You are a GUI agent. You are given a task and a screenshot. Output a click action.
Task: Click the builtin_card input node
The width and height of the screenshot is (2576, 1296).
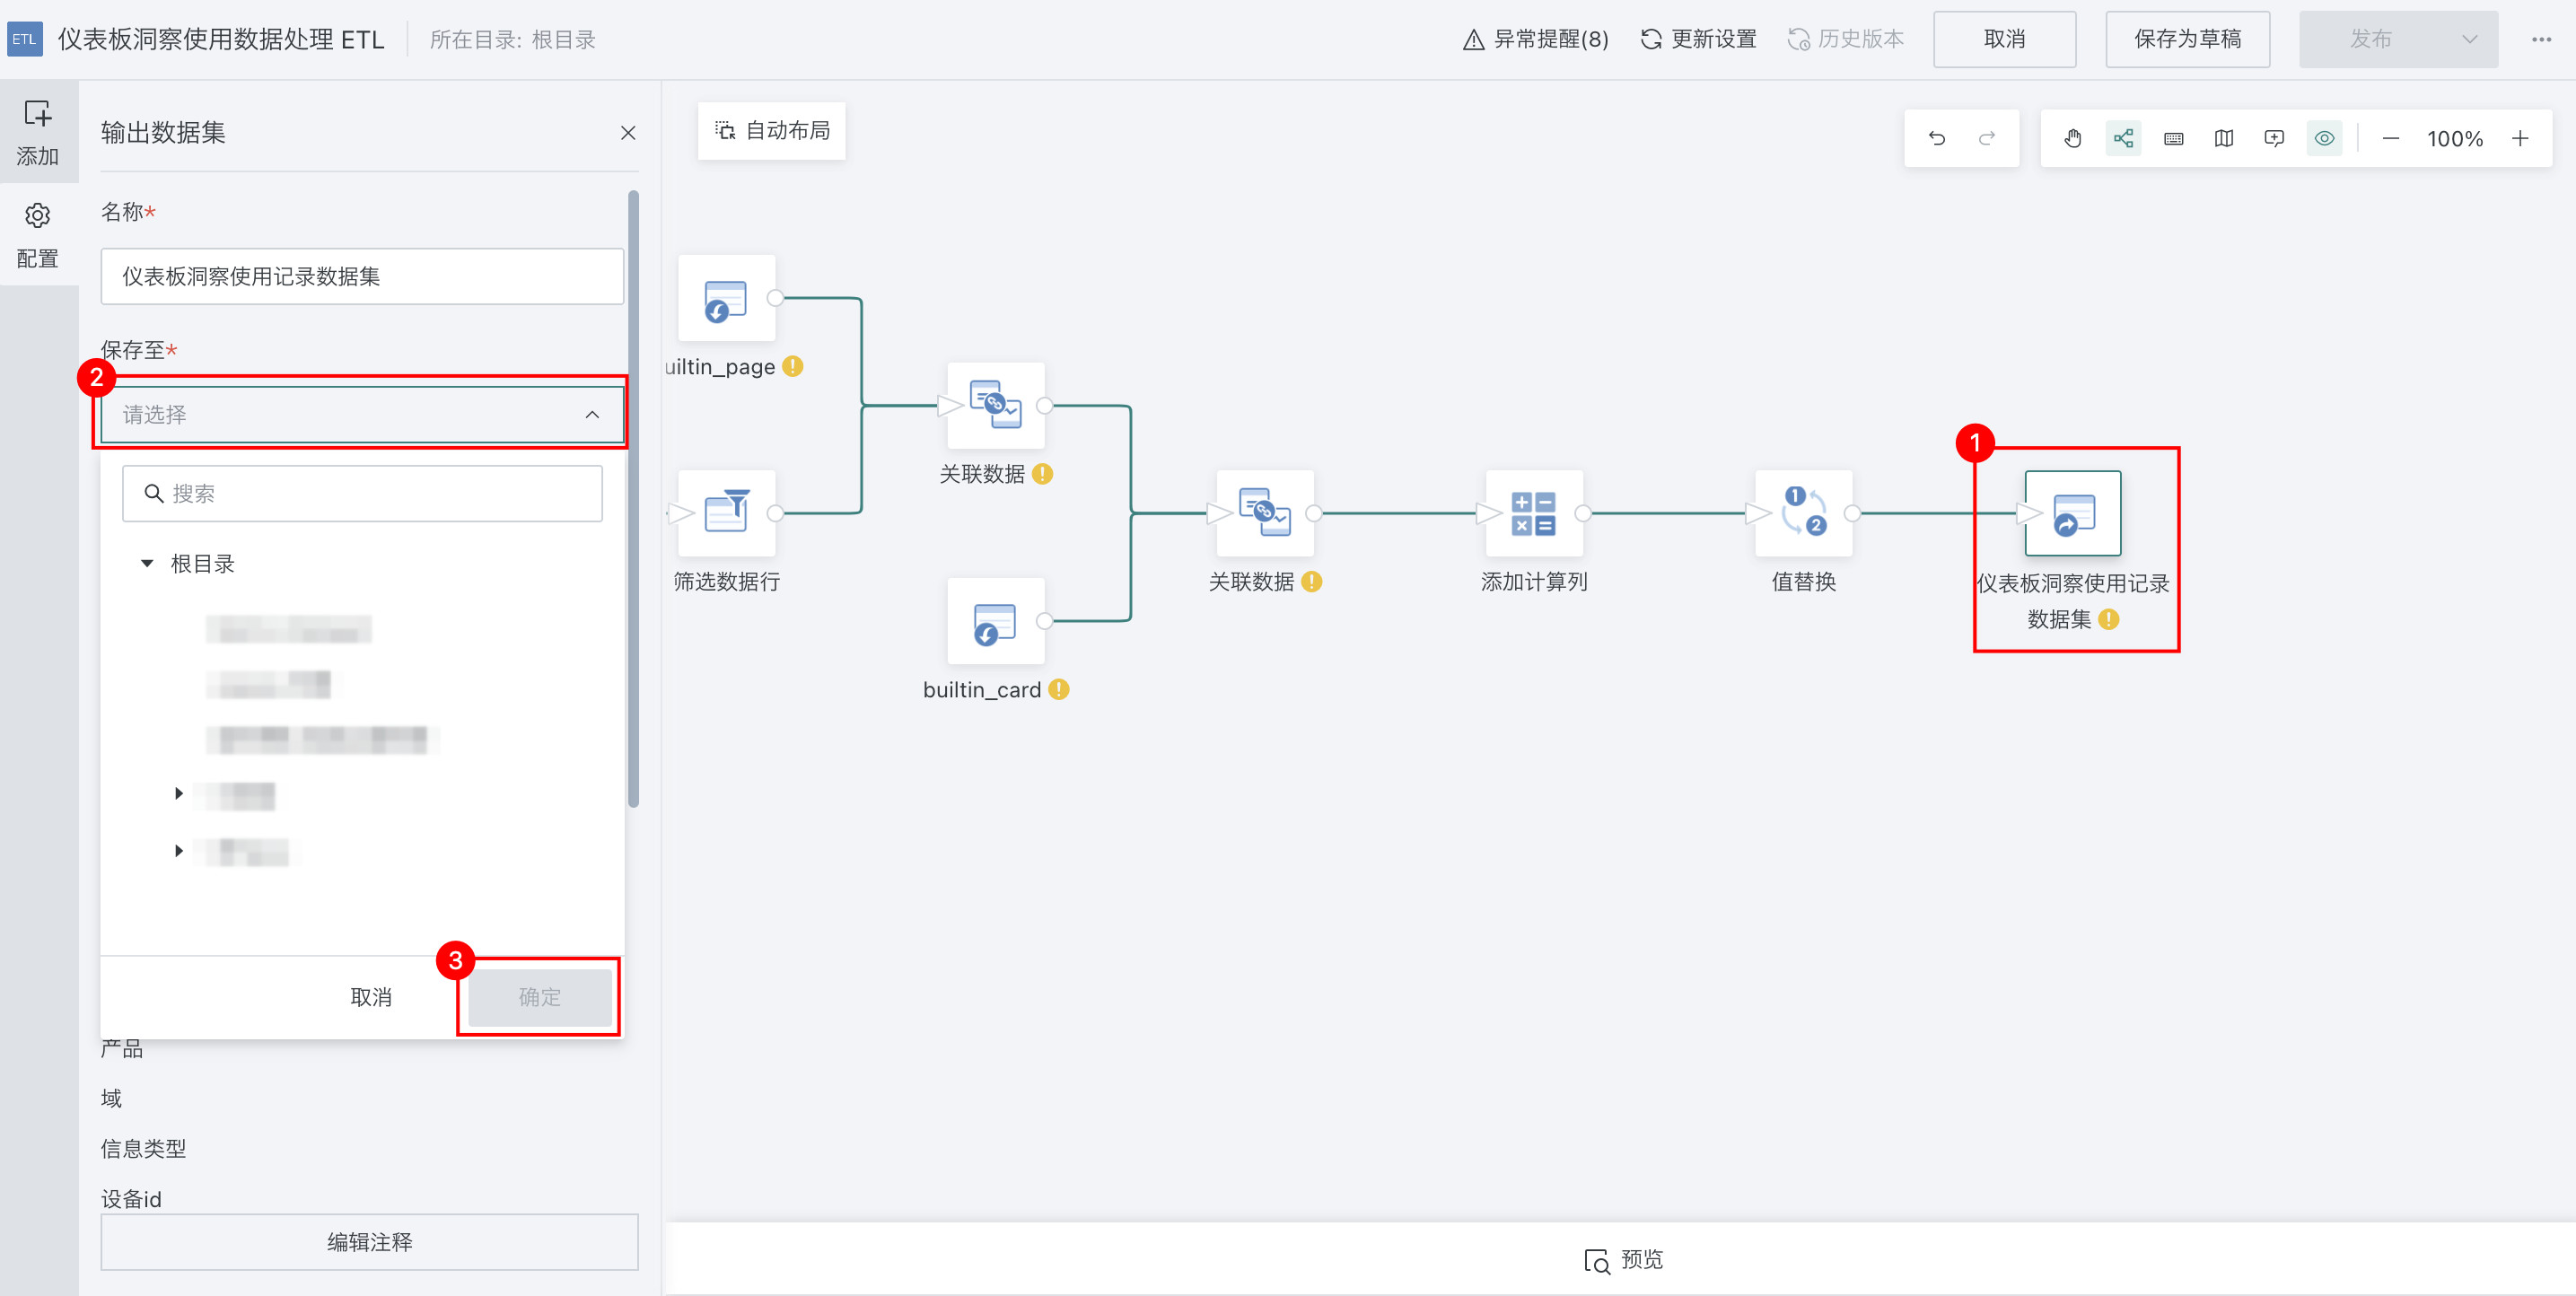coord(995,622)
